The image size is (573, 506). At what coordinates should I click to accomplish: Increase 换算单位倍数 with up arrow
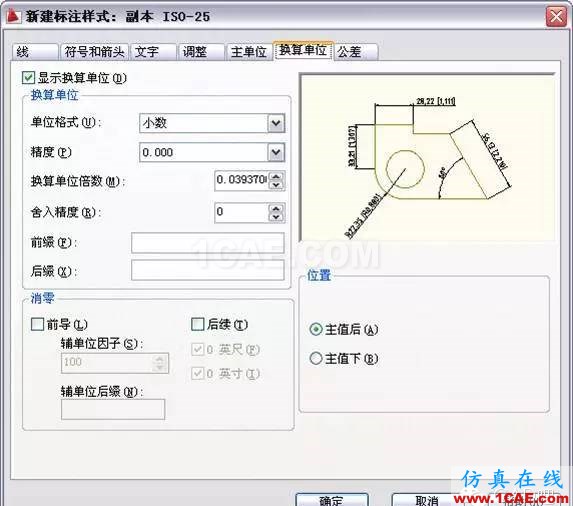(x=277, y=177)
